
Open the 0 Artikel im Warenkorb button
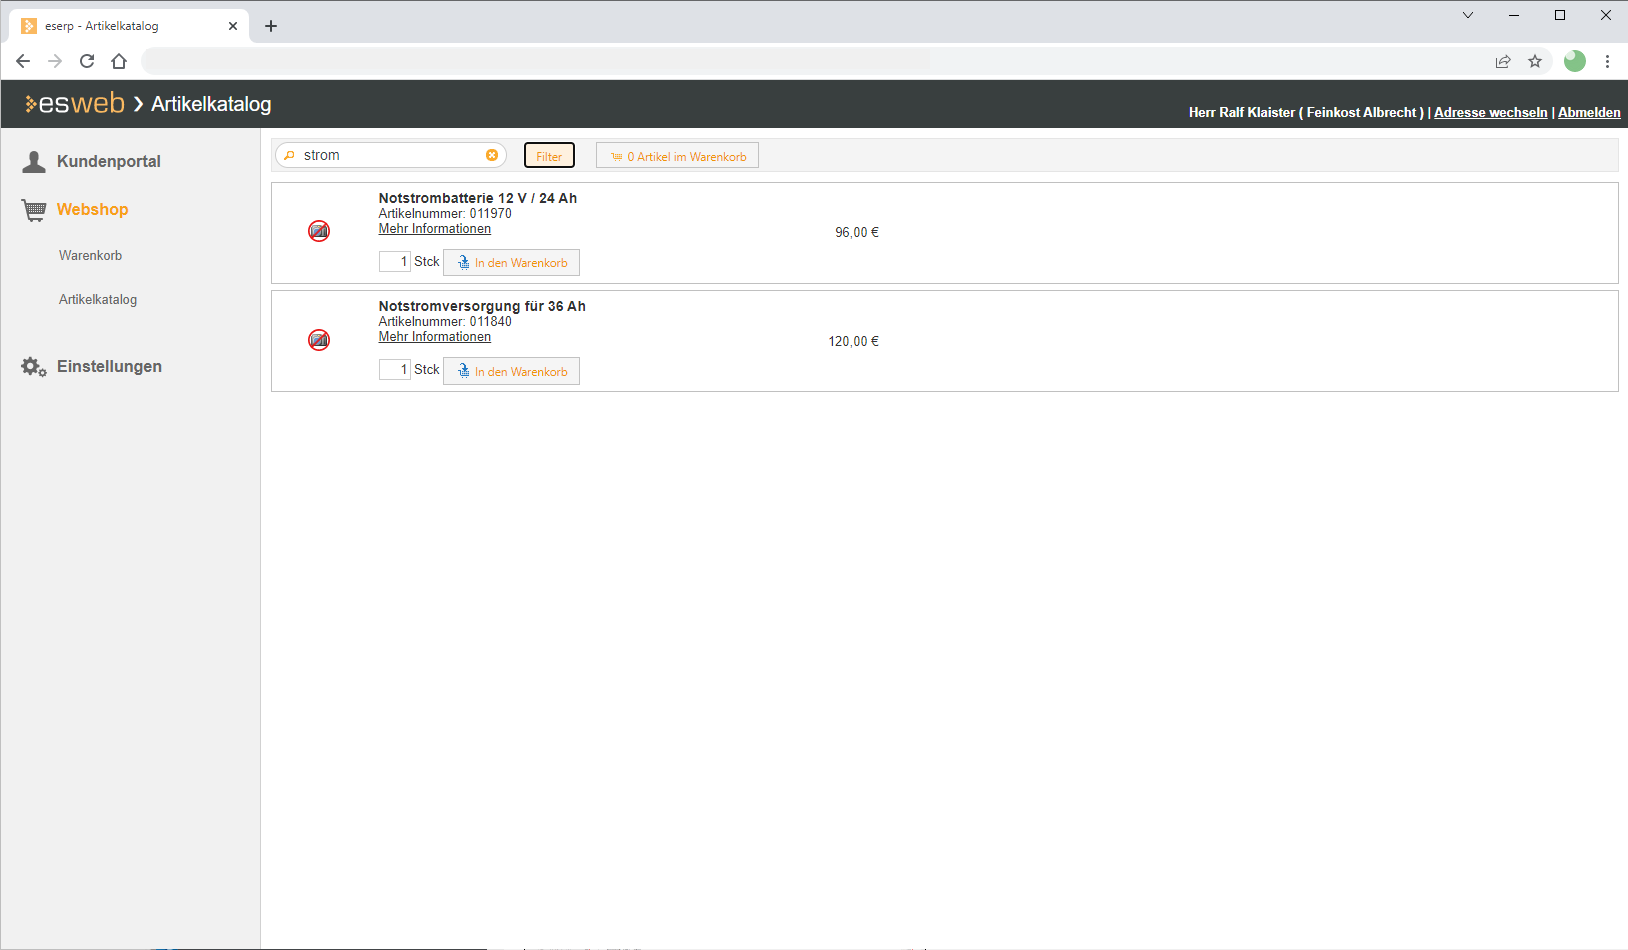[678, 156]
